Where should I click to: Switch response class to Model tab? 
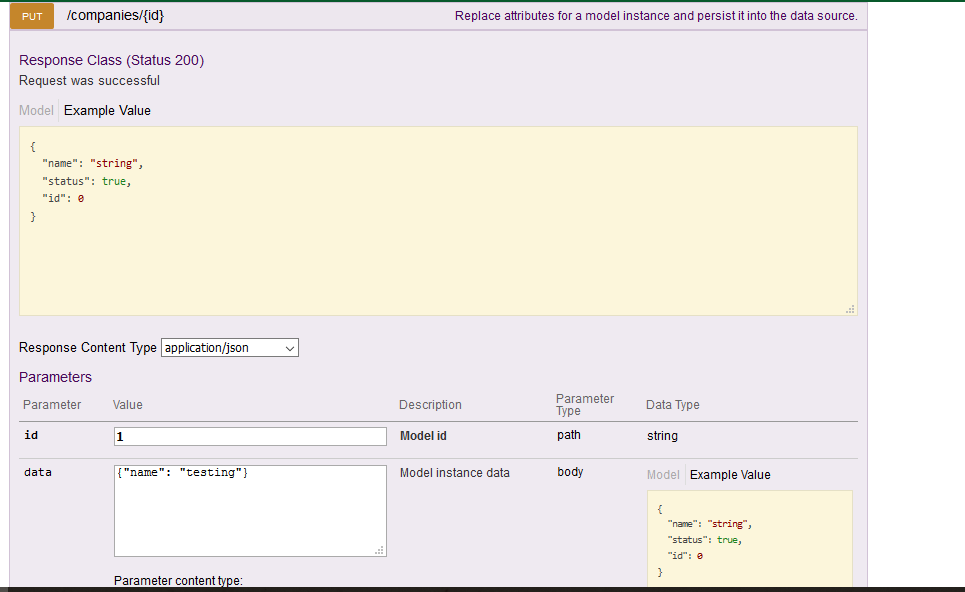pos(36,111)
